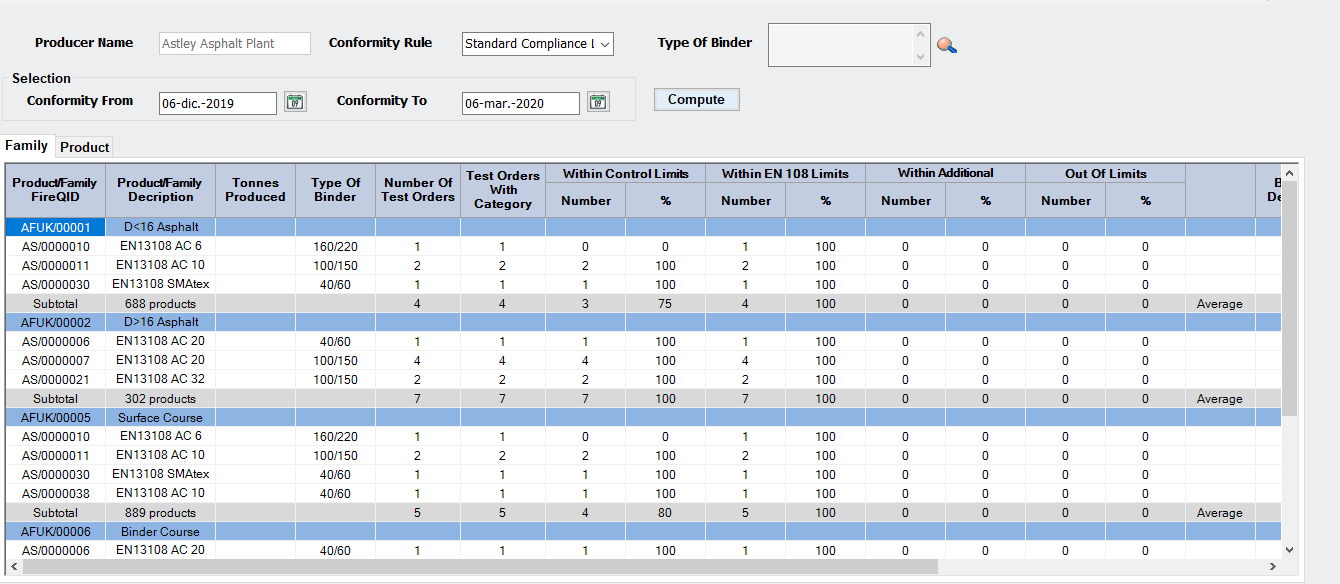The image size is (1340, 584).
Task: Click the 80 percent subtotal cell
Action: point(665,513)
